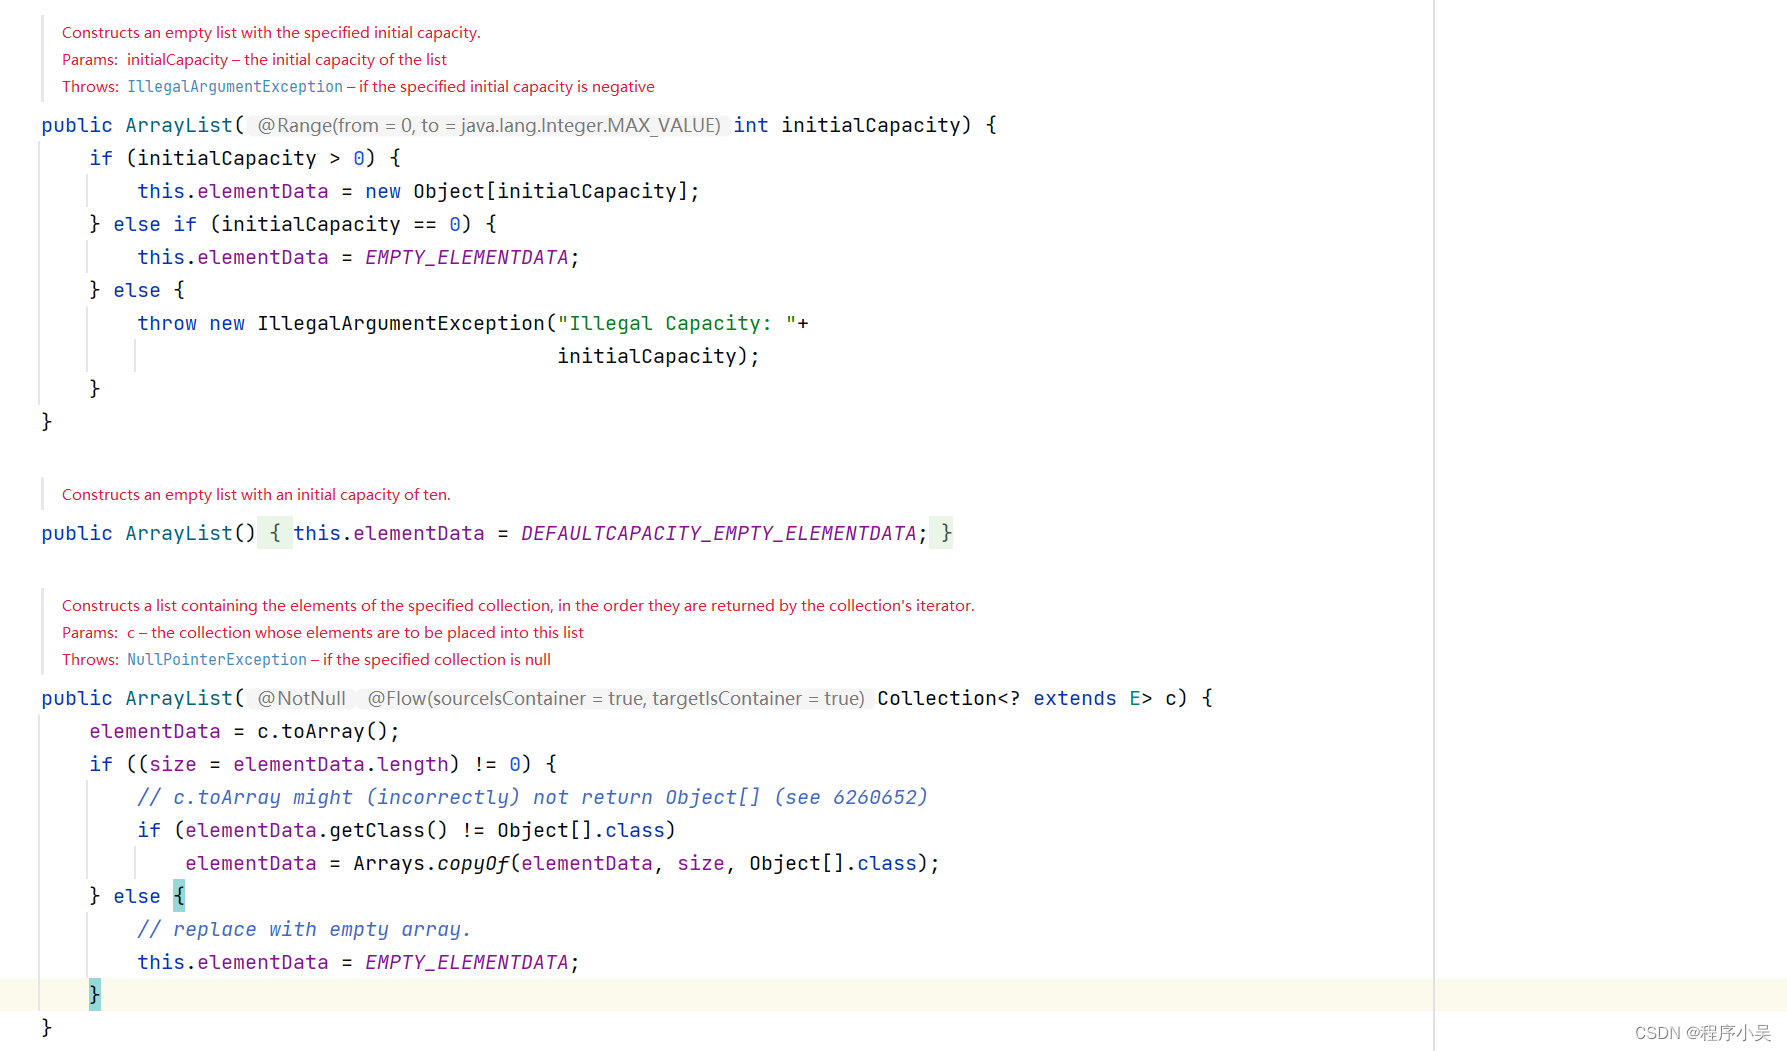The image size is (1787, 1051).
Task: Click the @Flow(sourceIsContainer = true...) inlay hint
Action: [615, 698]
